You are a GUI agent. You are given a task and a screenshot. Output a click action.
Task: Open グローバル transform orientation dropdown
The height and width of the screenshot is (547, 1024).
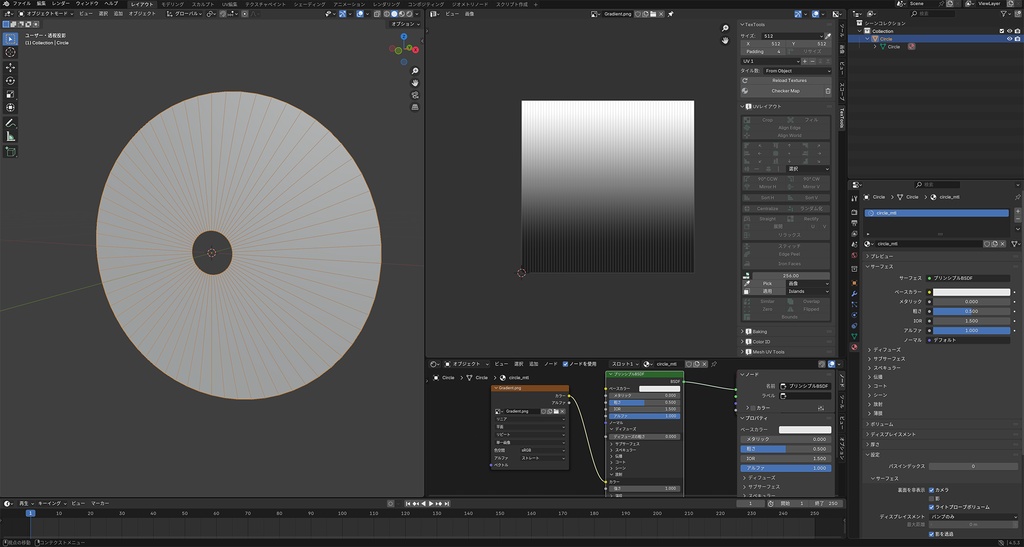(183, 13)
